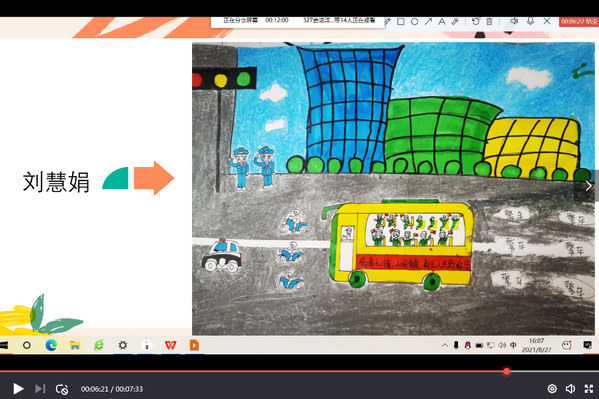This screenshot has height=399, width=599.
Task: Open the taskbar date and time
Action: 536,345
